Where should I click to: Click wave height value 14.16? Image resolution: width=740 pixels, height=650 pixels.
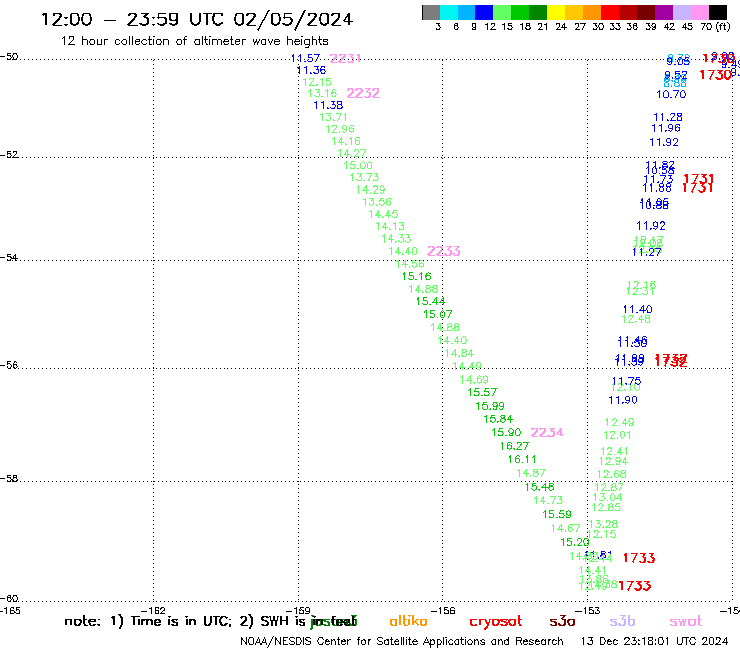pos(346,141)
